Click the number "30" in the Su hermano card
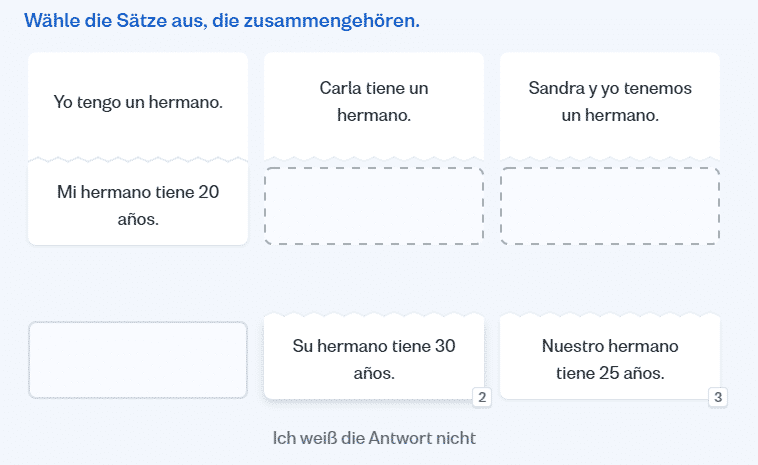 445,346
